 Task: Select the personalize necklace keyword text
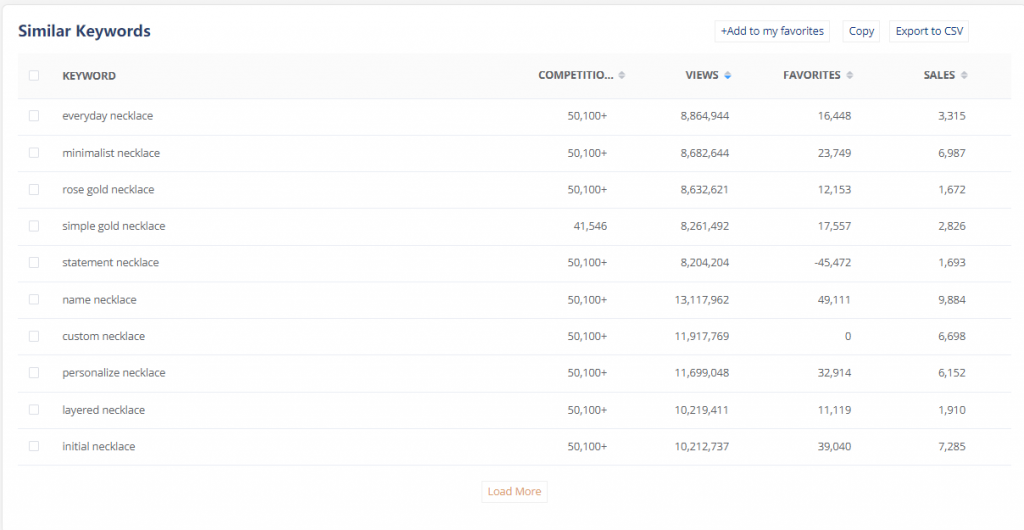point(113,373)
